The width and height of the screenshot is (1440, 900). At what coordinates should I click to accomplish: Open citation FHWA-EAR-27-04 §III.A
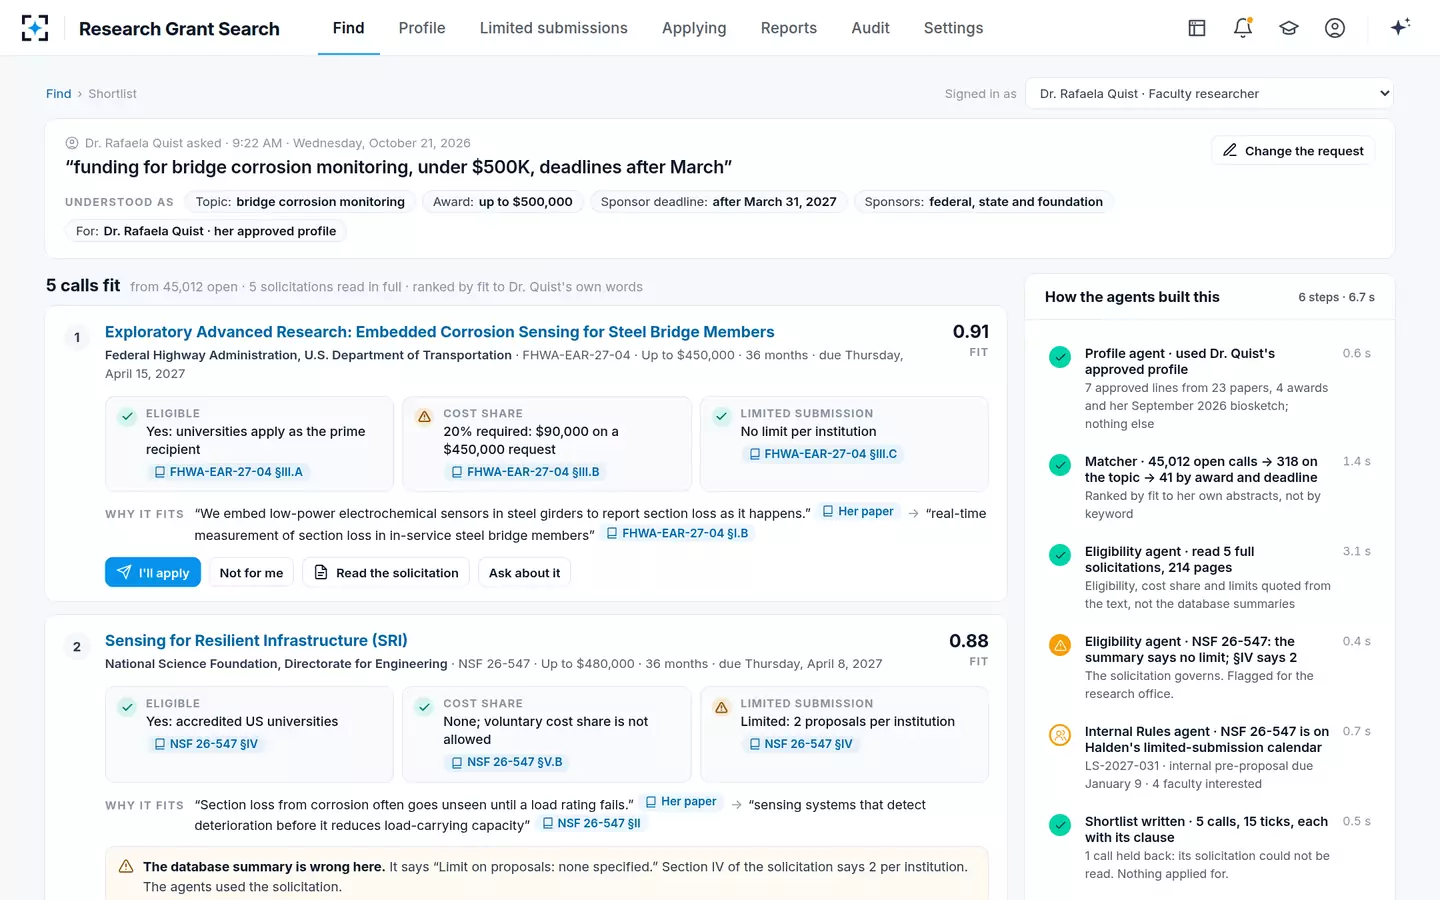coord(229,472)
